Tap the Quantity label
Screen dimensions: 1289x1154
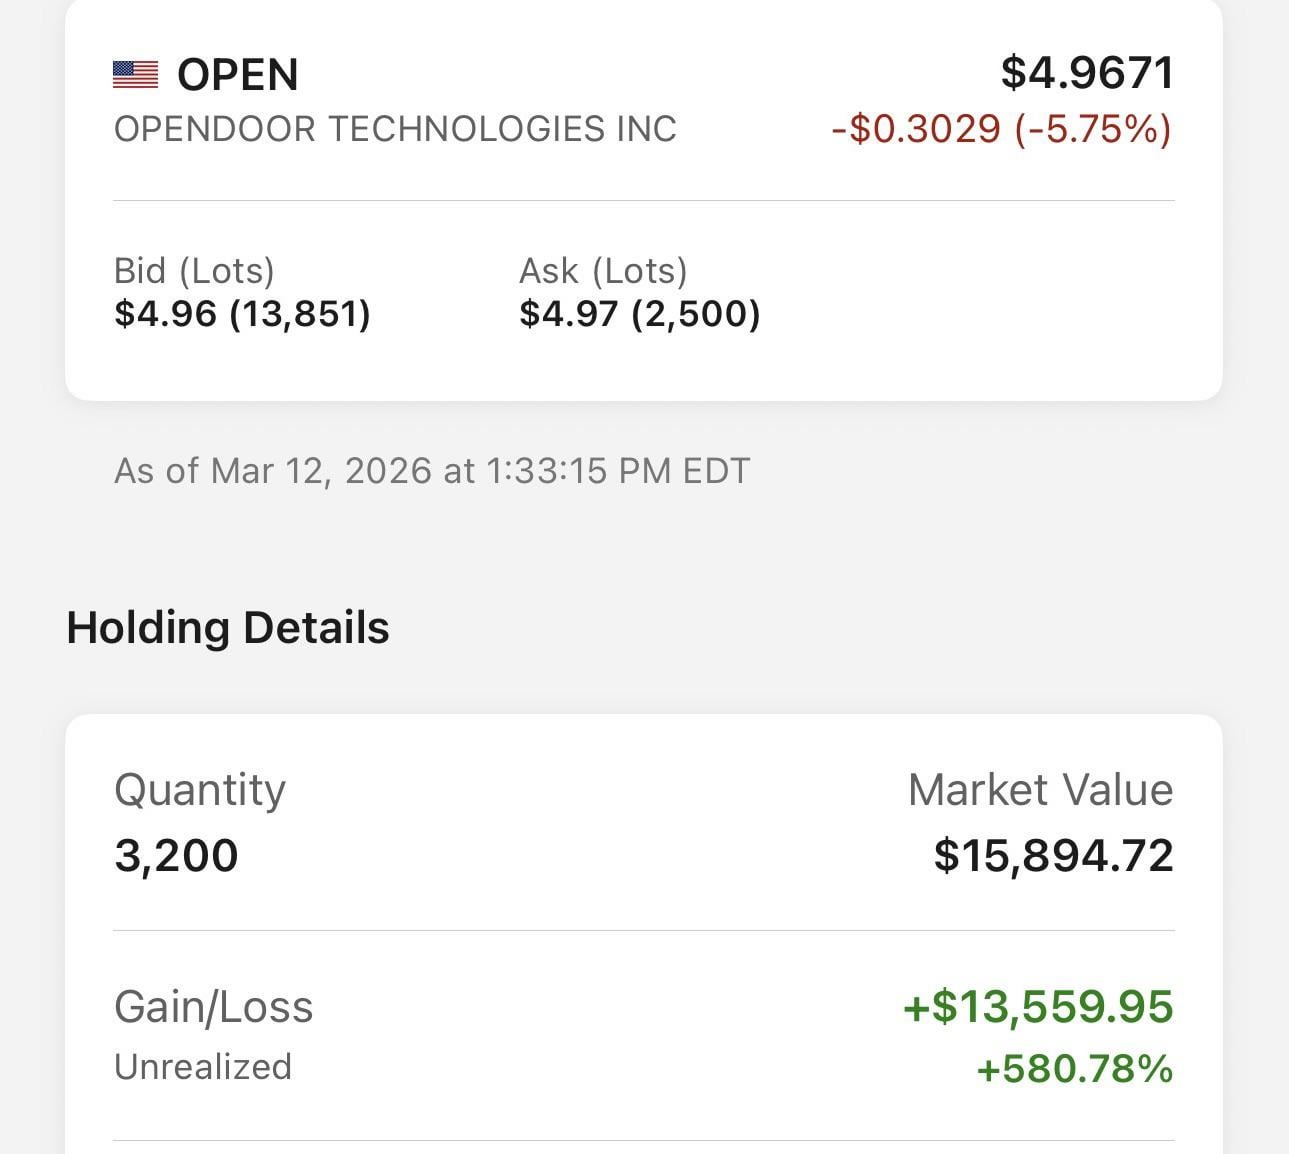[x=200, y=790]
